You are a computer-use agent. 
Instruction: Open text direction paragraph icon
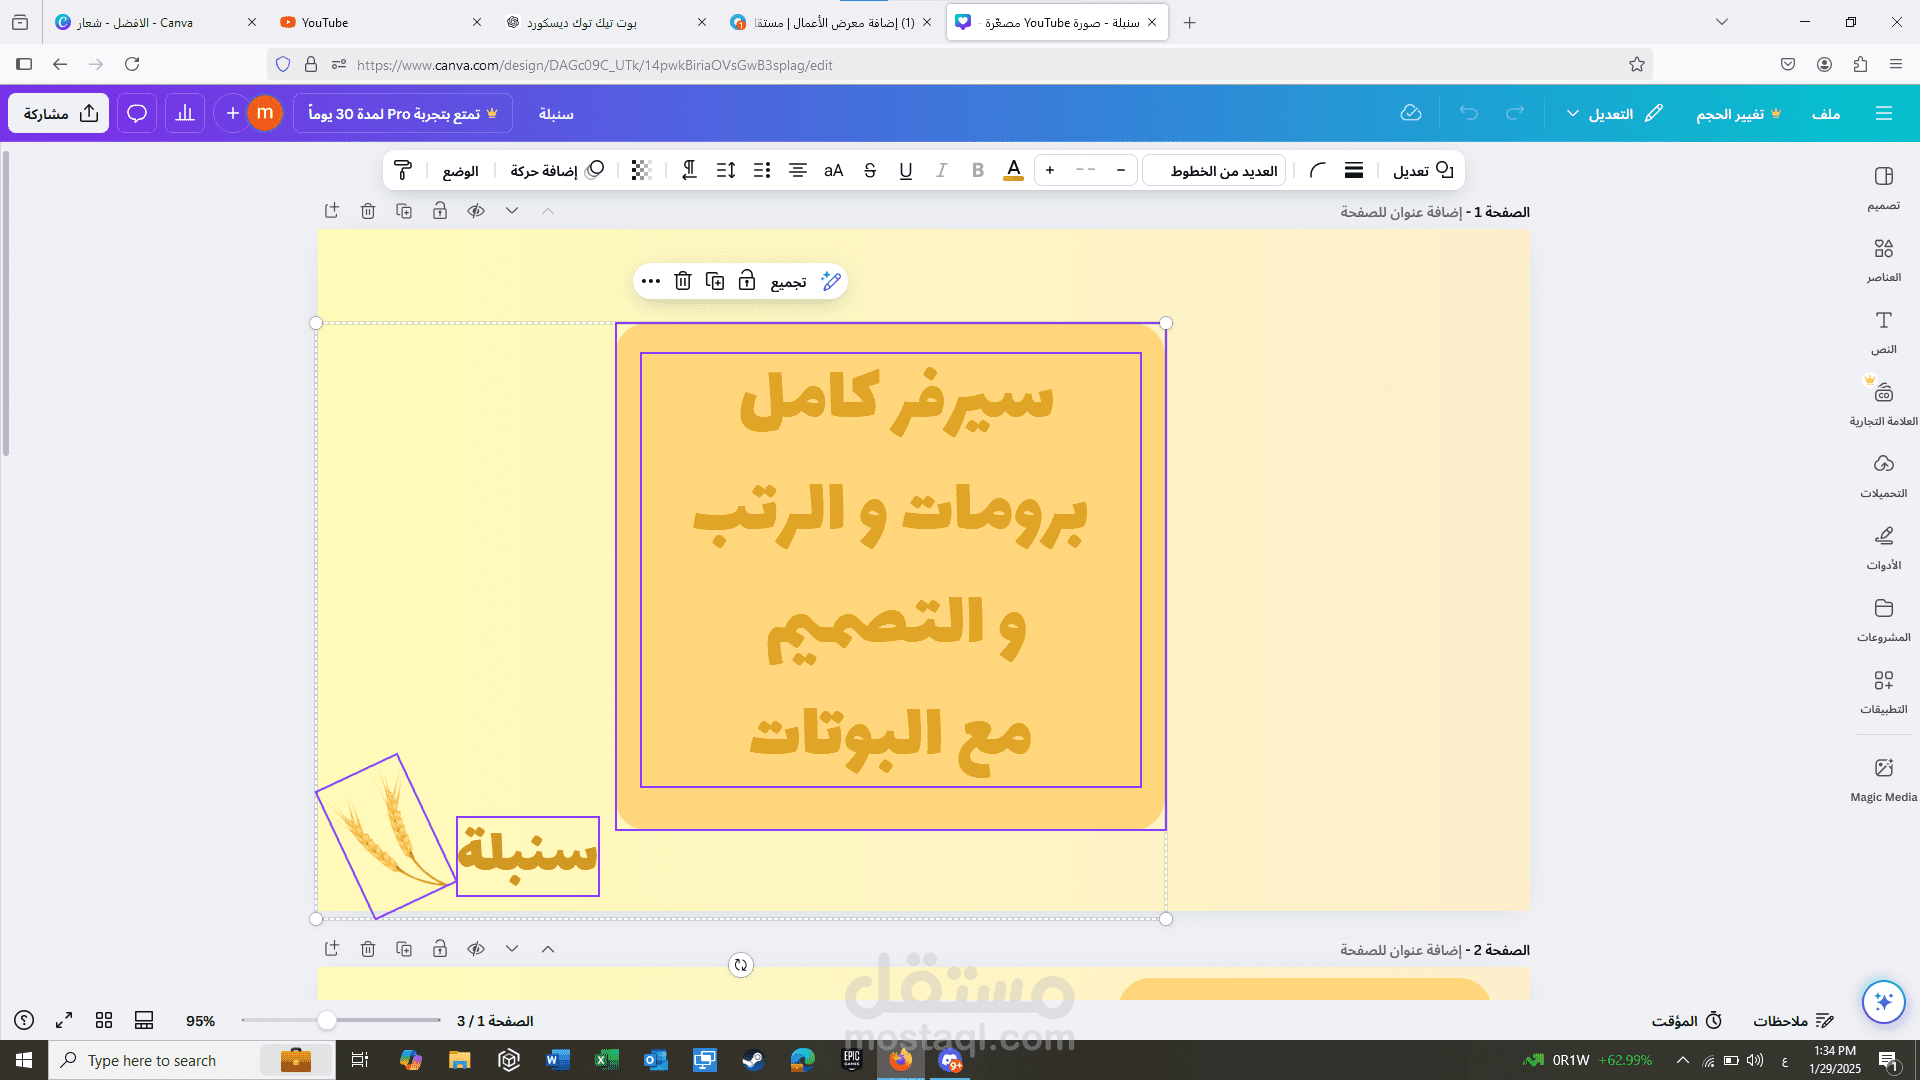pos(689,170)
